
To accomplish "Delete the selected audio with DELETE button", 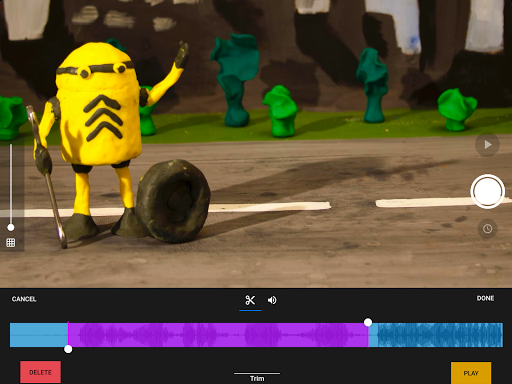I will point(40,372).
